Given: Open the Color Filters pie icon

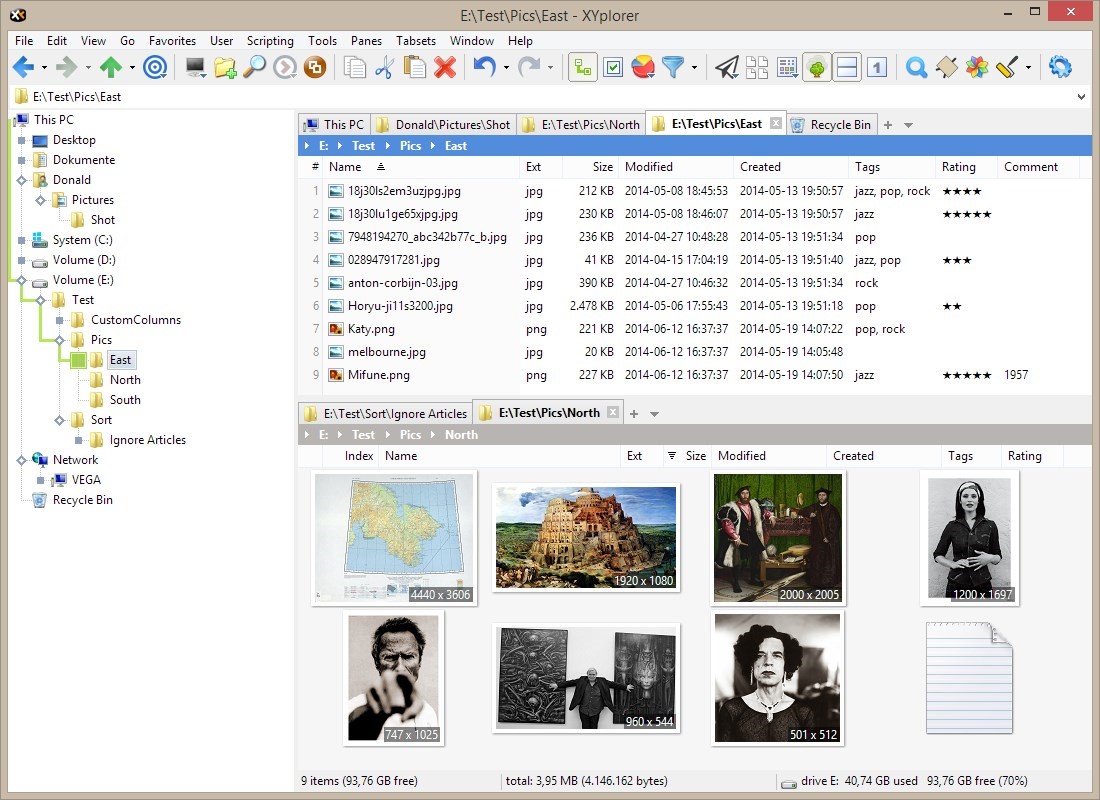Looking at the screenshot, I should (x=643, y=67).
